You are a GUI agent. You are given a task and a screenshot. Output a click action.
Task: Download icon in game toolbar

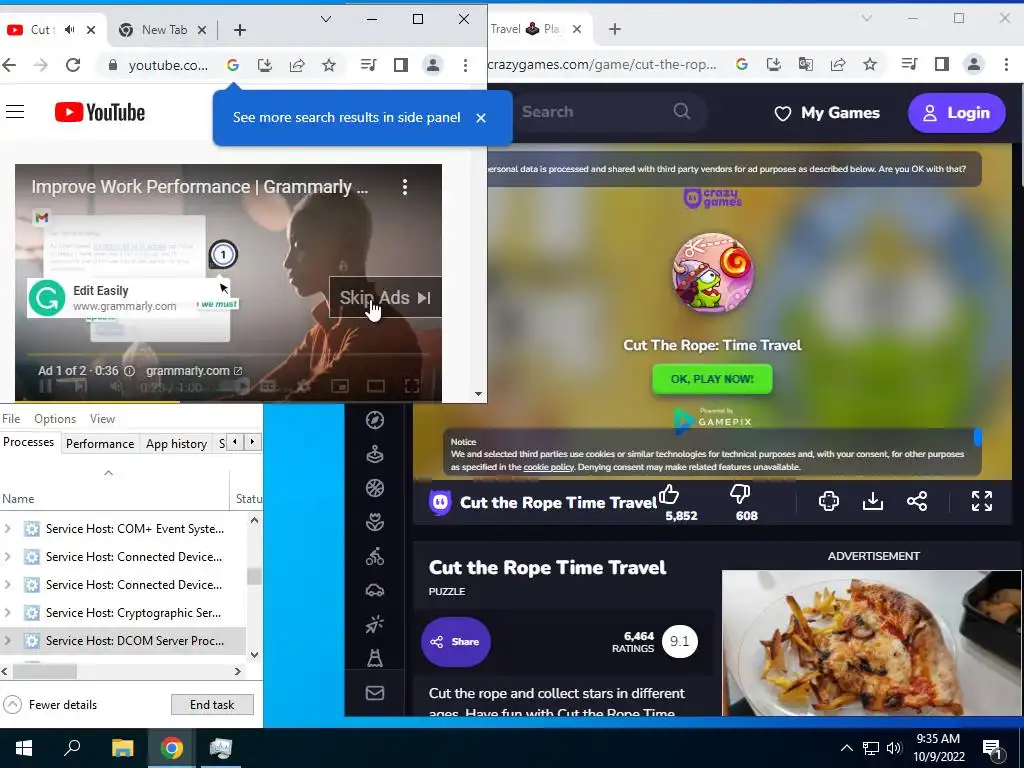pyautogui.click(x=872, y=501)
